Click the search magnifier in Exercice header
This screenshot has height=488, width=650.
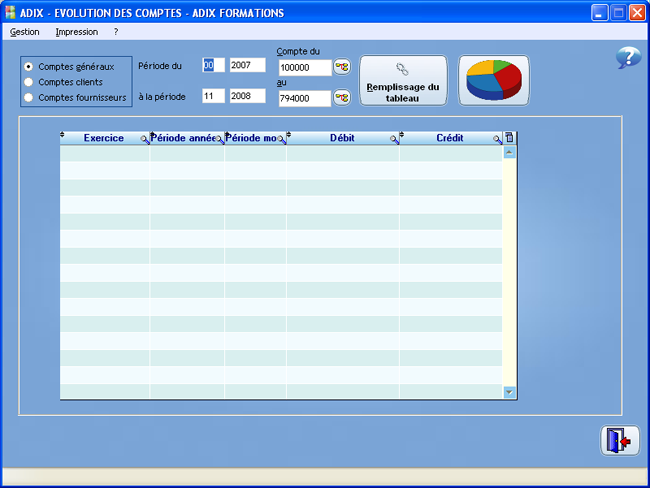tap(144, 140)
